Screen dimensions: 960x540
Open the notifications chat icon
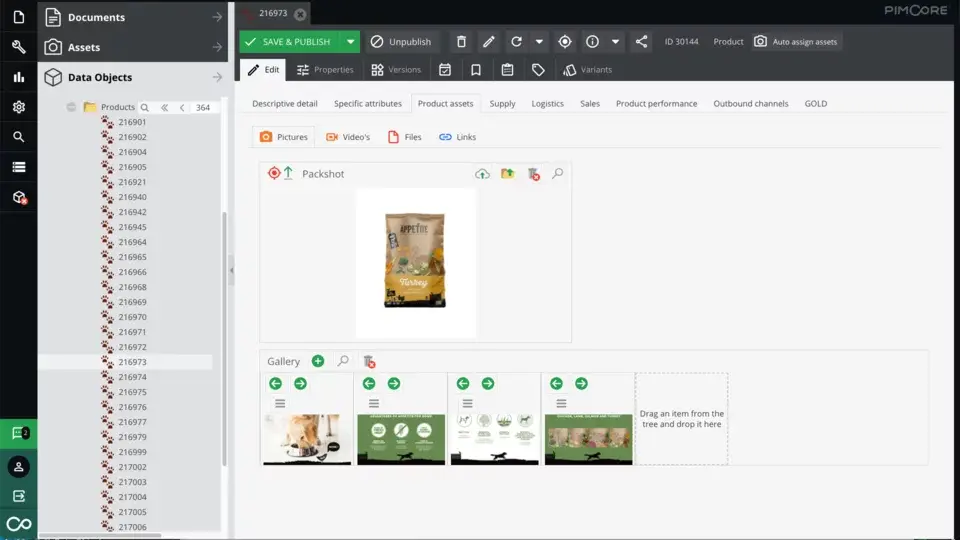pos(18,433)
